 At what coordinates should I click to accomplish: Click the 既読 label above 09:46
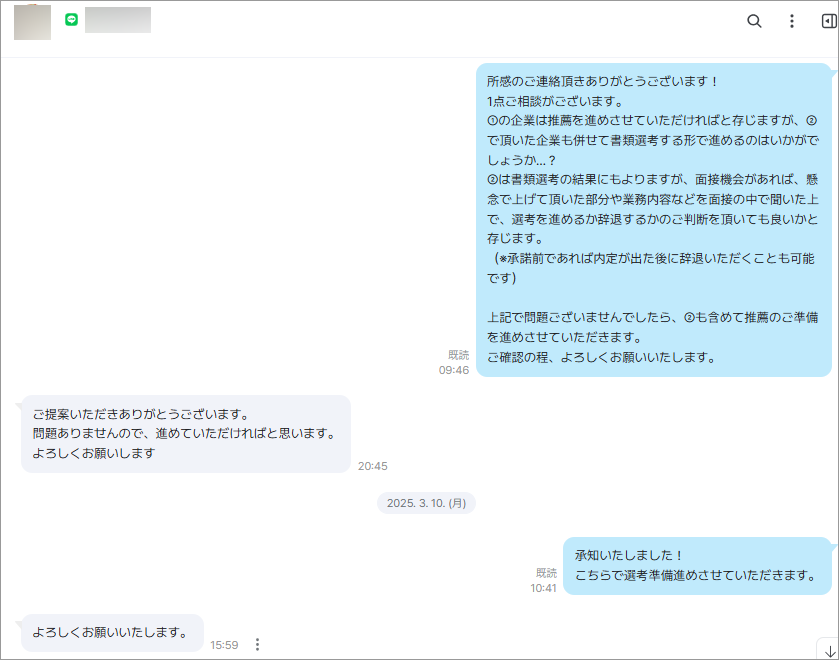(x=458, y=355)
